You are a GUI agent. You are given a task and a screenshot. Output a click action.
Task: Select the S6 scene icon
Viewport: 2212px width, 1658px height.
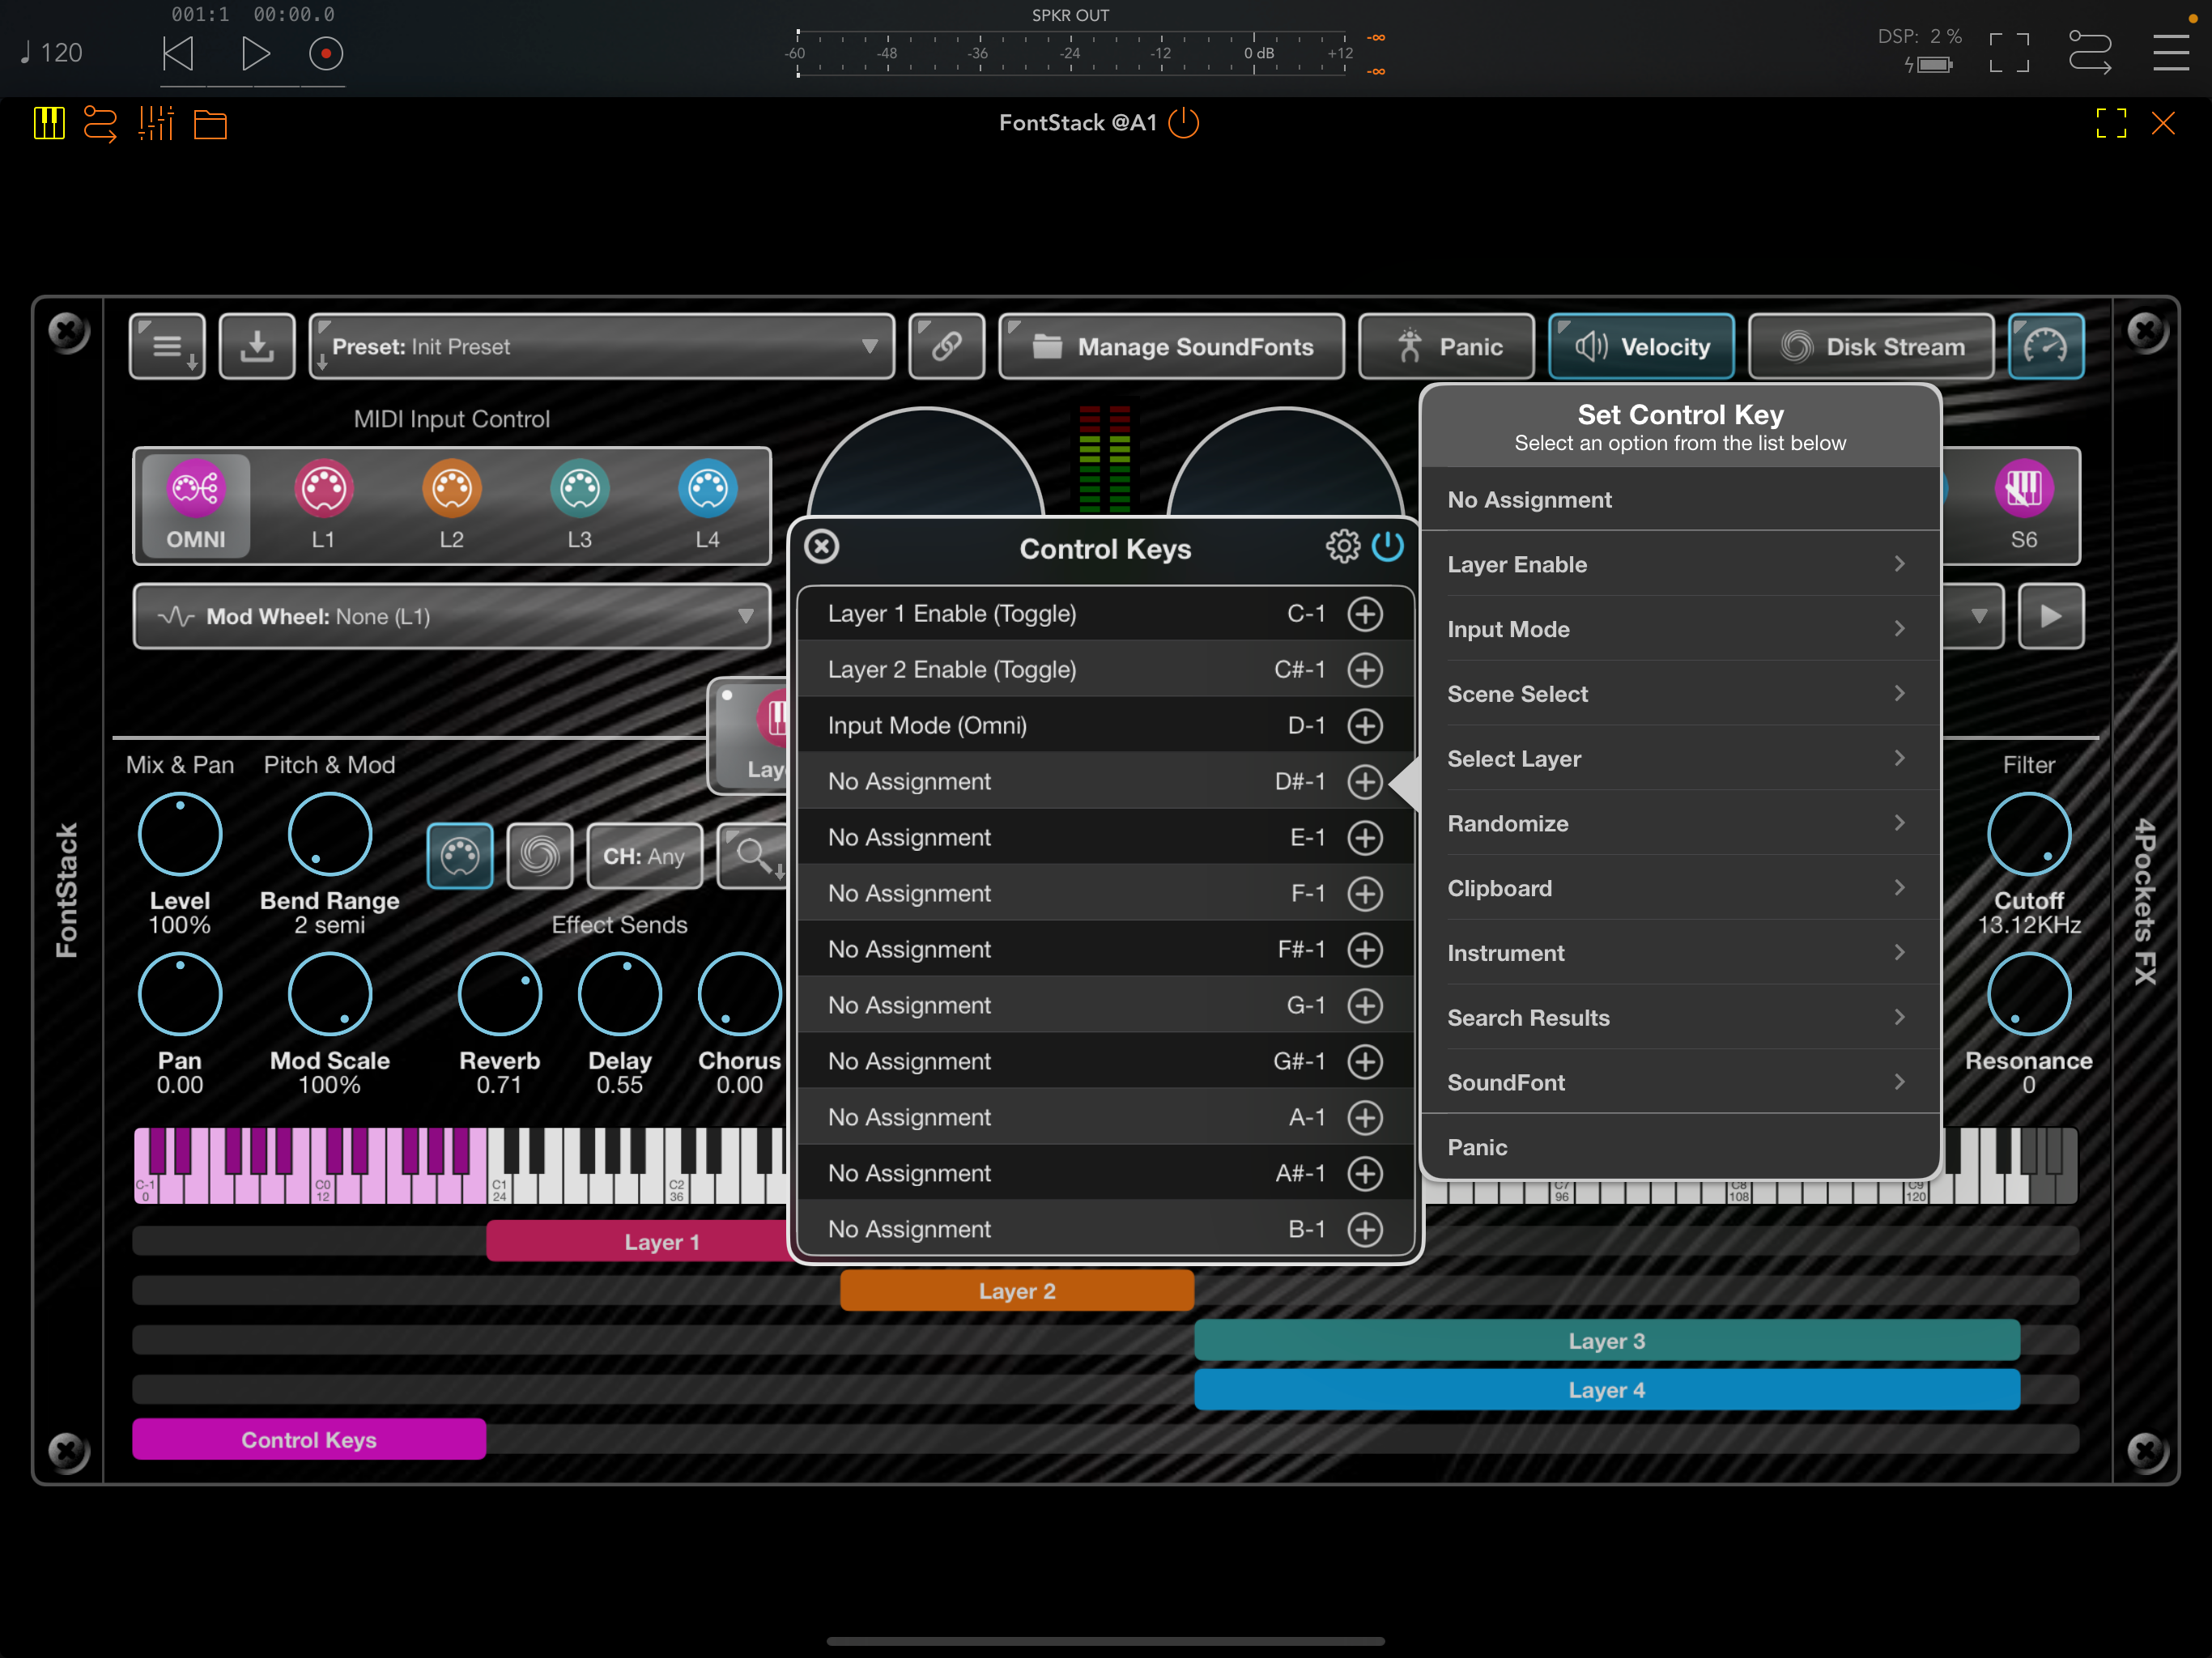point(2024,489)
